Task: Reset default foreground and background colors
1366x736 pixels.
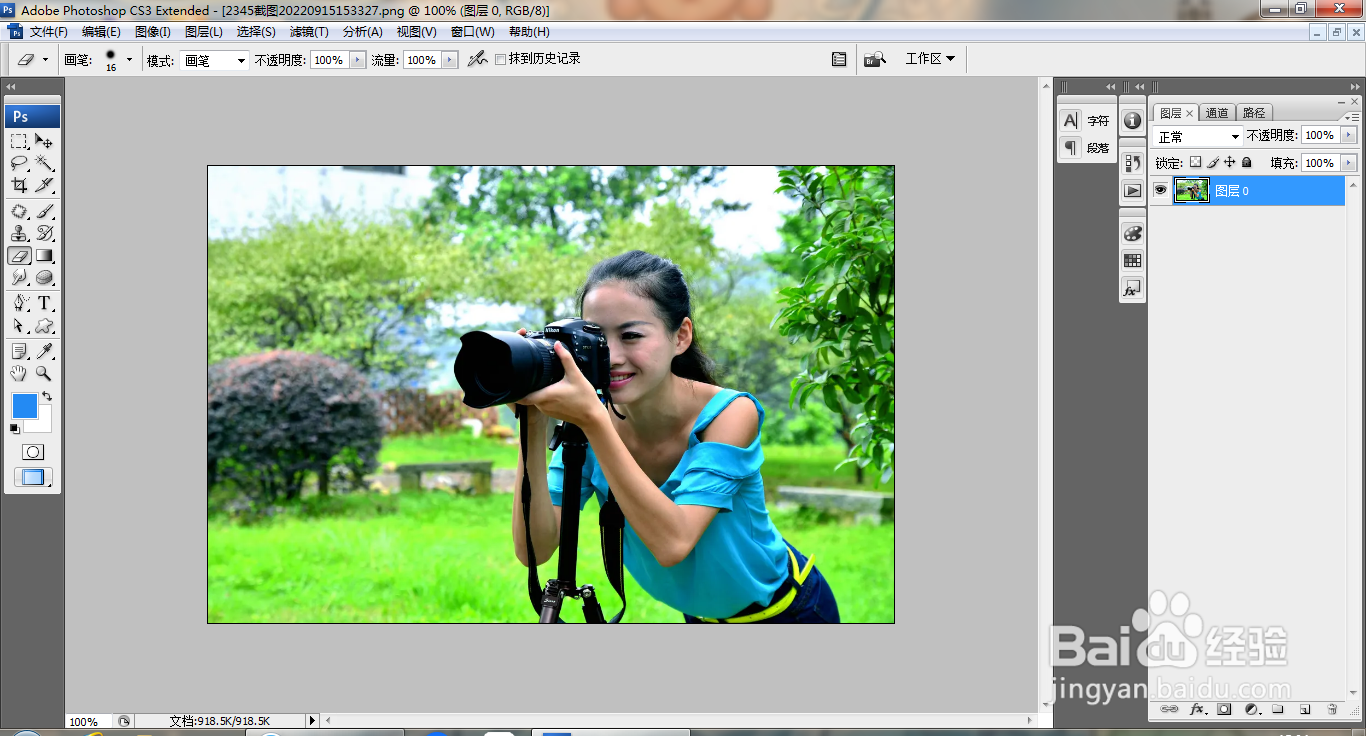Action: [15, 428]
